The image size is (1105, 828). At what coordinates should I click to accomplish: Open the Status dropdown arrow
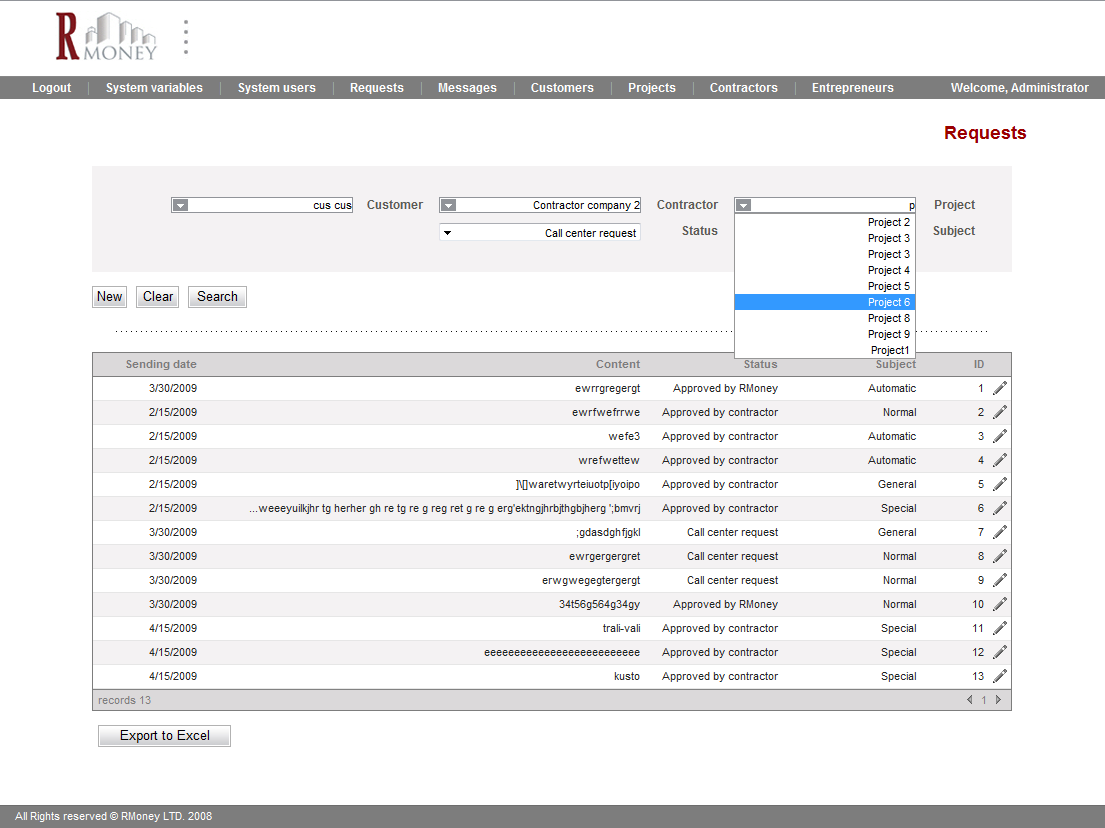pyautogui.click(x=447, y=233)
